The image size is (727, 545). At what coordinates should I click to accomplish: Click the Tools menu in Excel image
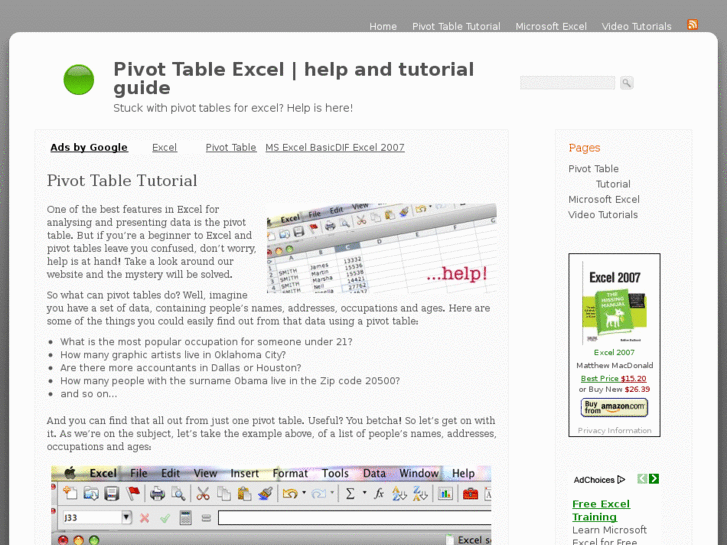tap(335, 473)
